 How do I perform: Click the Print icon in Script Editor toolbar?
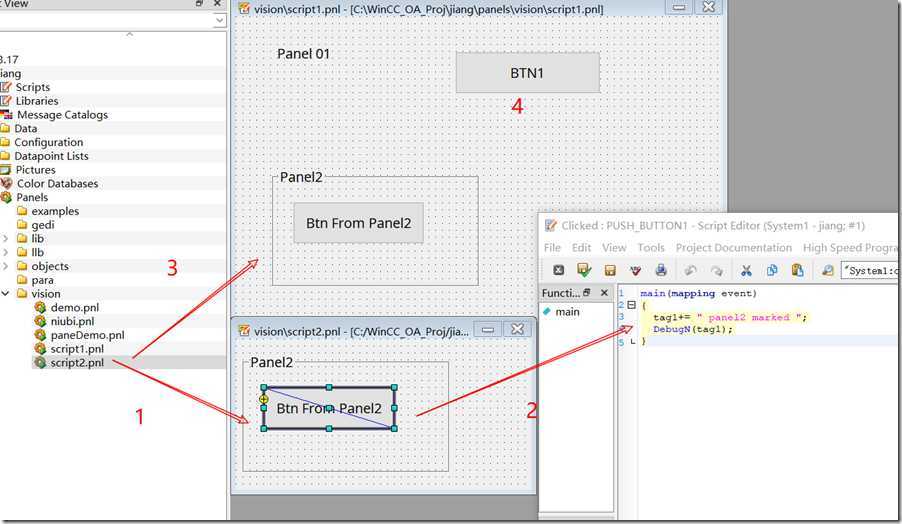(x=661, y=270)
